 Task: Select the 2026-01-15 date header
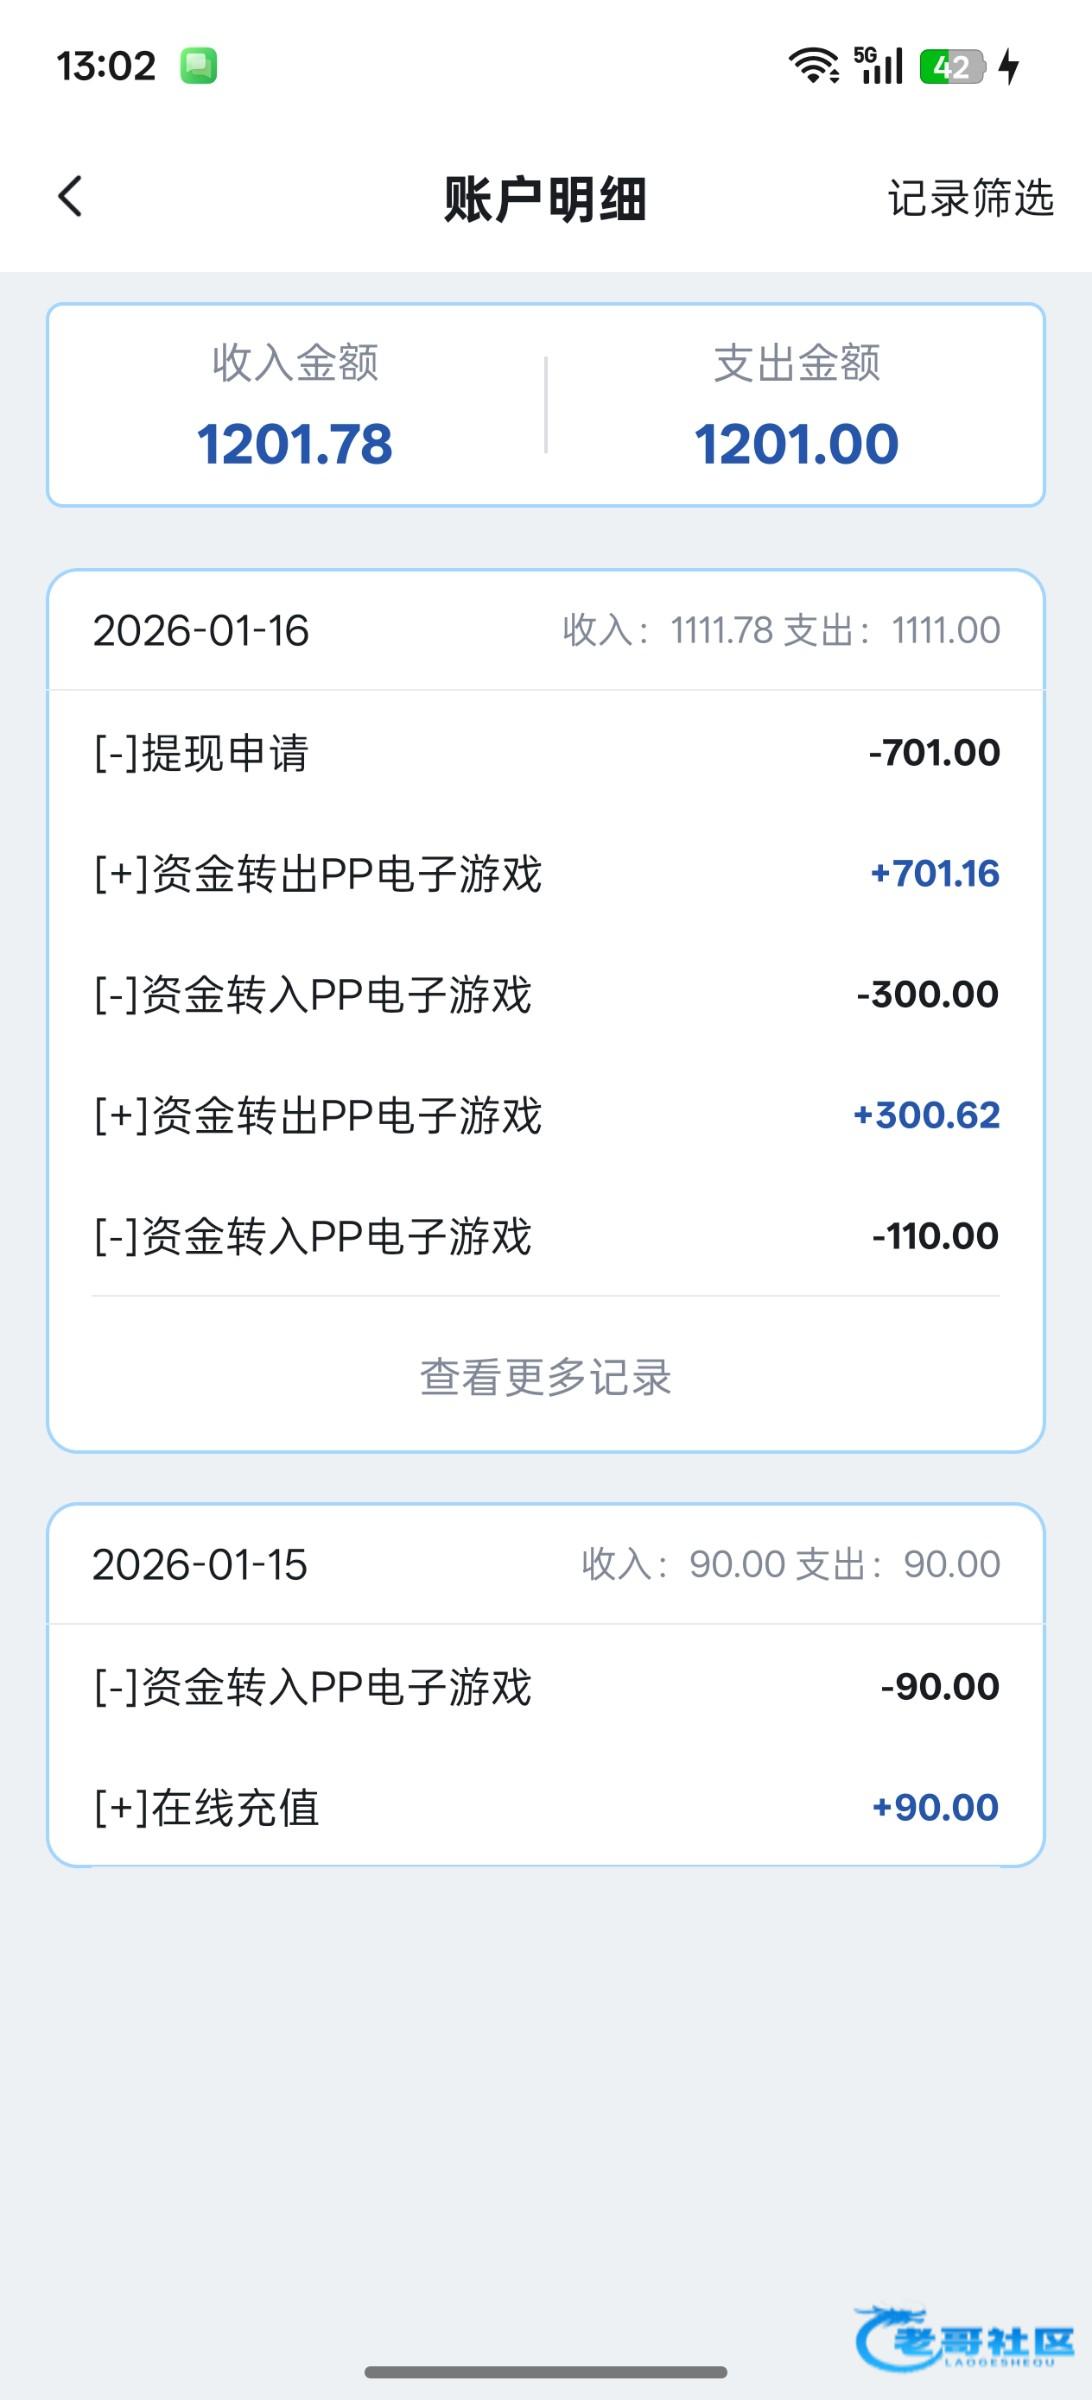[x=200, y=1565]
